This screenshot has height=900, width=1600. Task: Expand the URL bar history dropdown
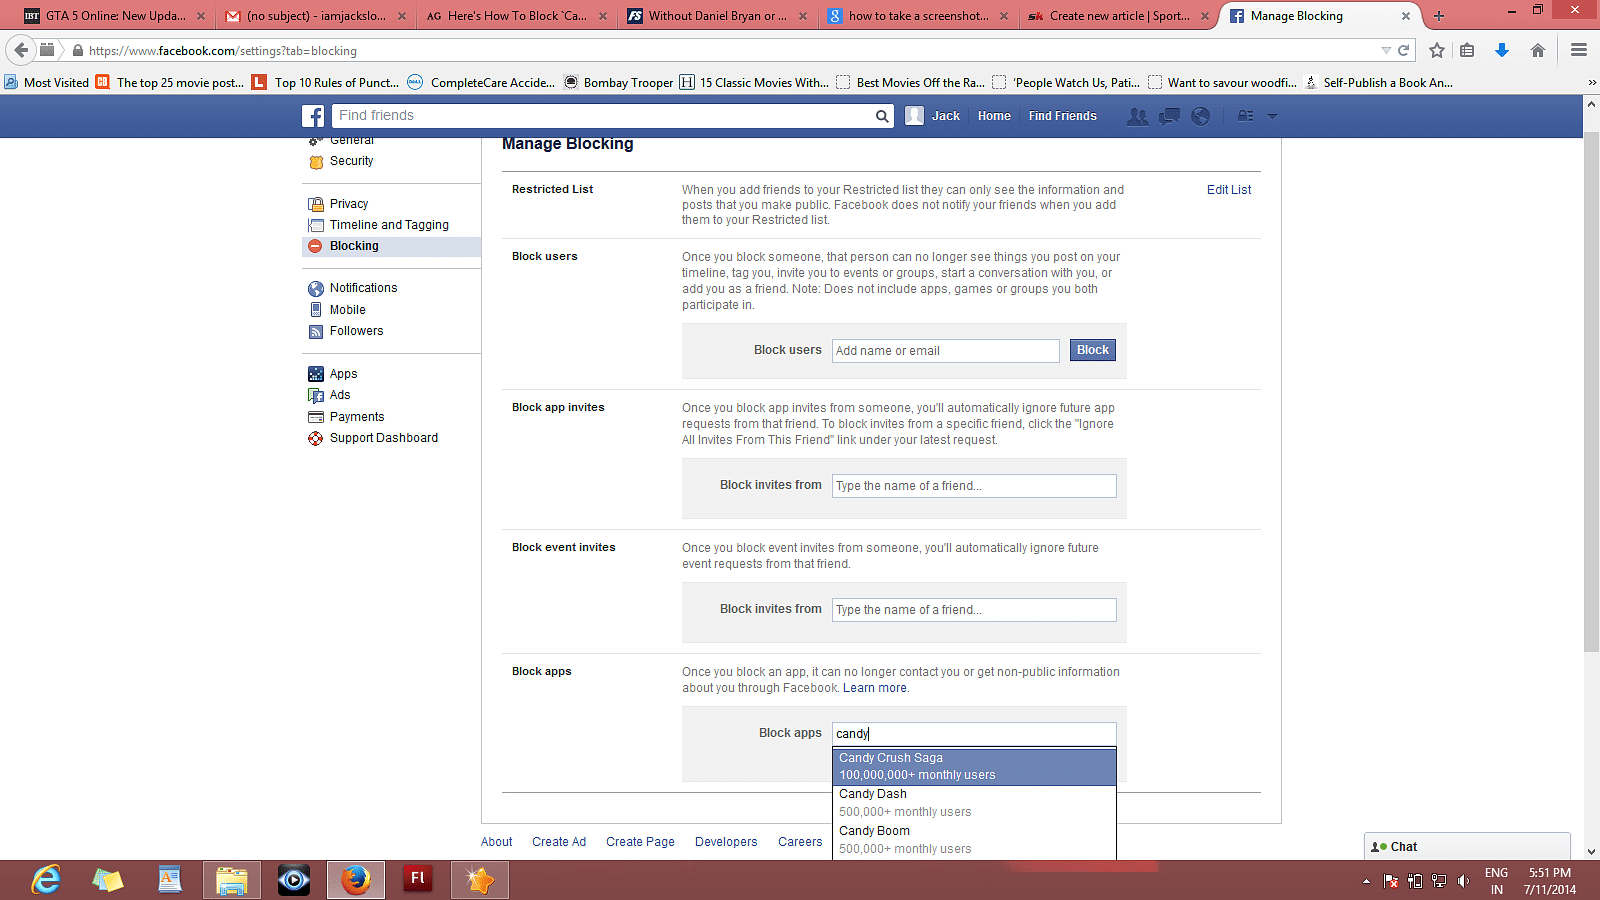coord(1386,50)
